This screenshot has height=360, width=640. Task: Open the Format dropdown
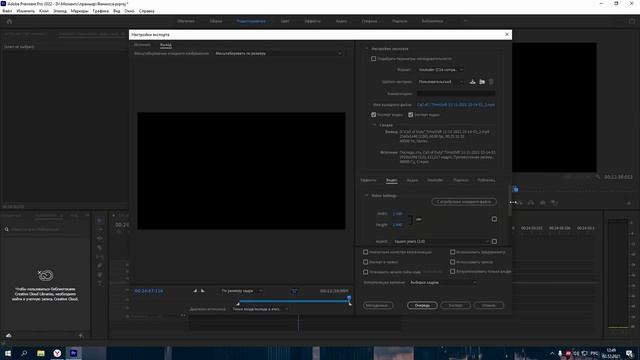pos(440,70)
